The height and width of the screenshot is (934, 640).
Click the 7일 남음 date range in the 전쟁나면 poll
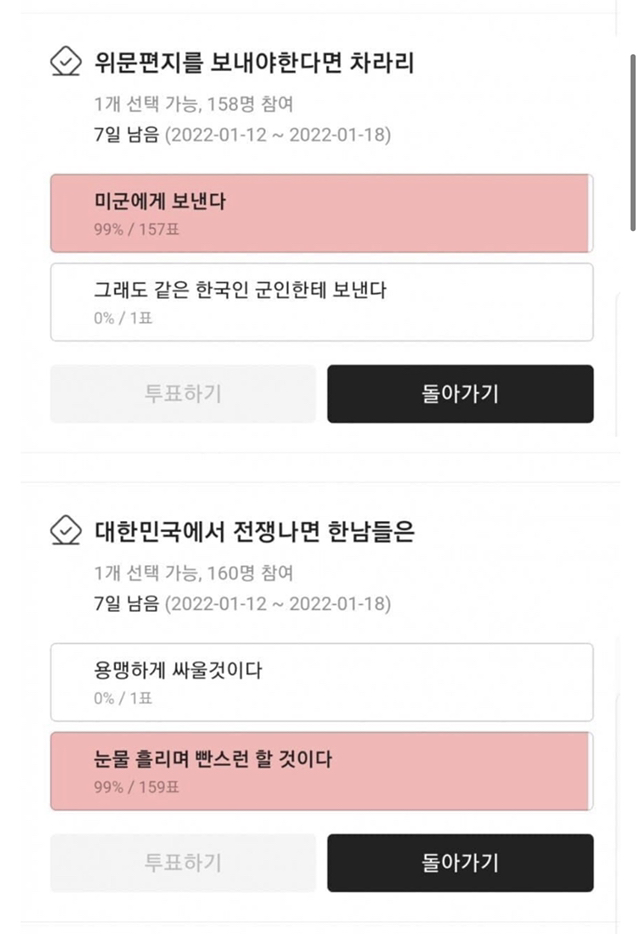(x=241, y=605)
